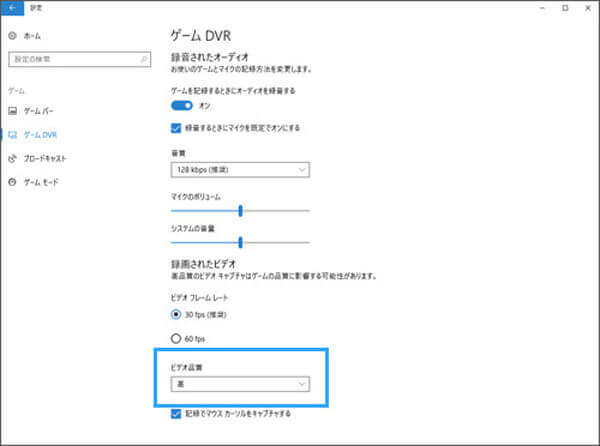The height and width of the screenshot is (446, 600).
Task: Uncheck the microphone default-on checkbox
Action: [176, 128]
